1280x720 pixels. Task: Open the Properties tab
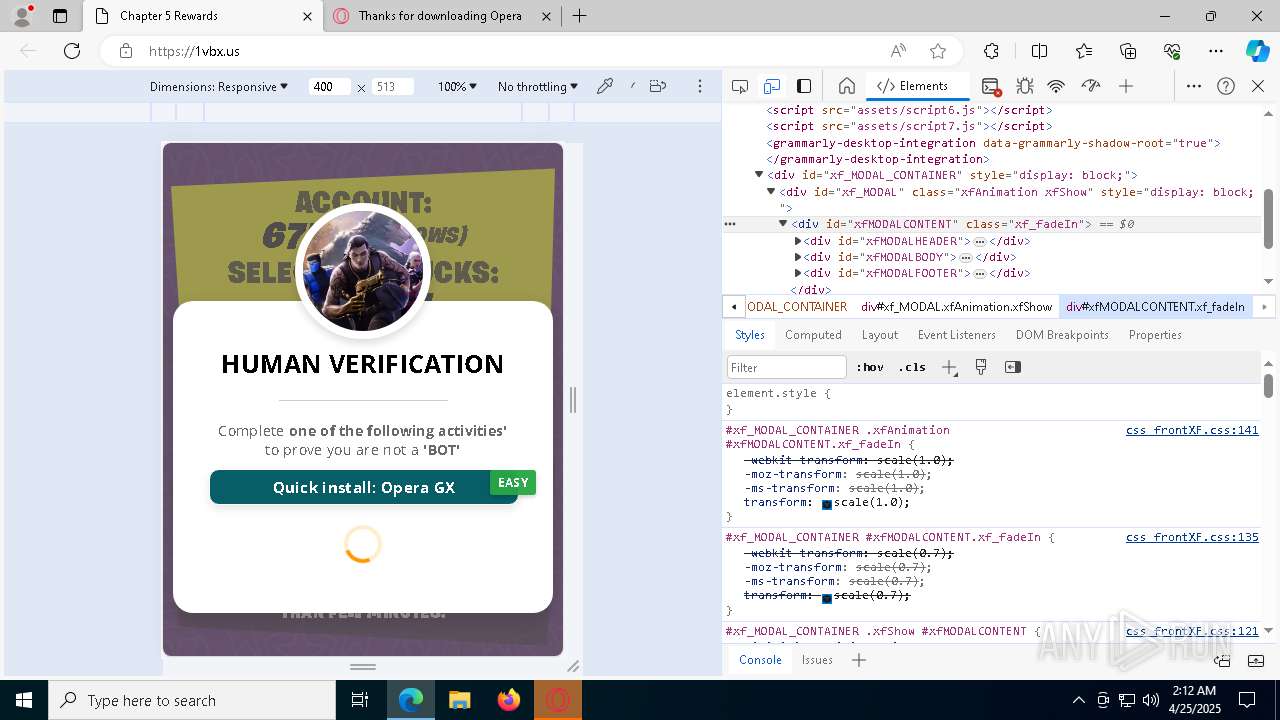[1155, 335]
